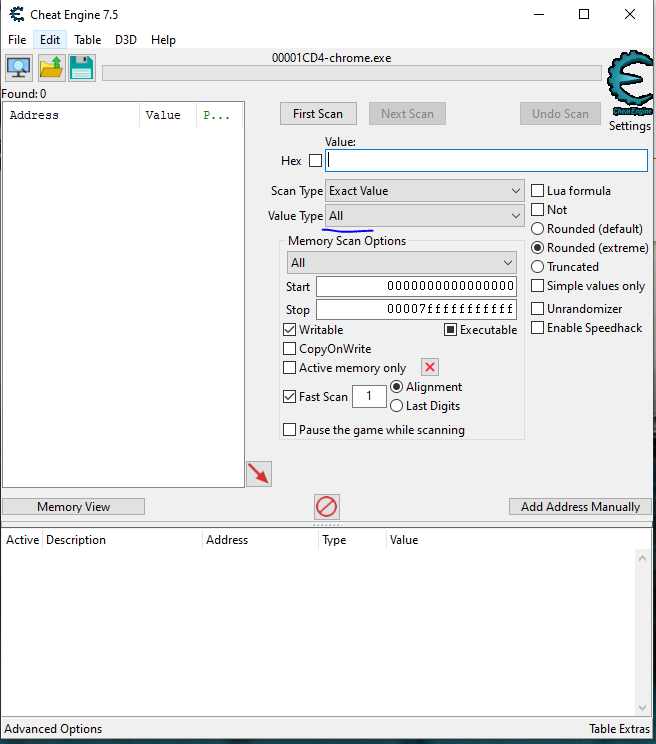This screenshot has width=656, height=744.
Task: Select Rounded (extreme) radio button
Action: pyautogui.click(x=537, y=248)
